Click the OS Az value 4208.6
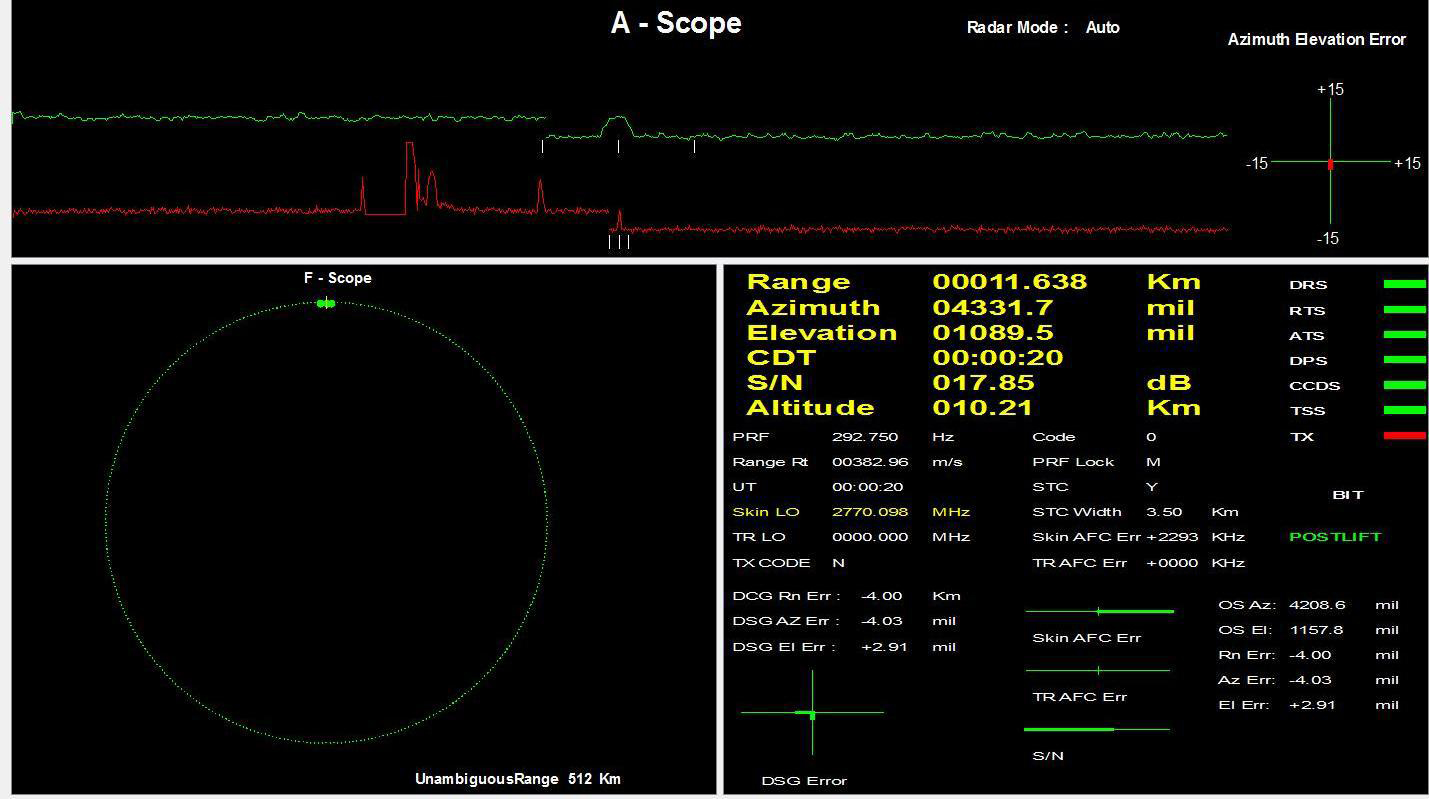 point(1317,605)
